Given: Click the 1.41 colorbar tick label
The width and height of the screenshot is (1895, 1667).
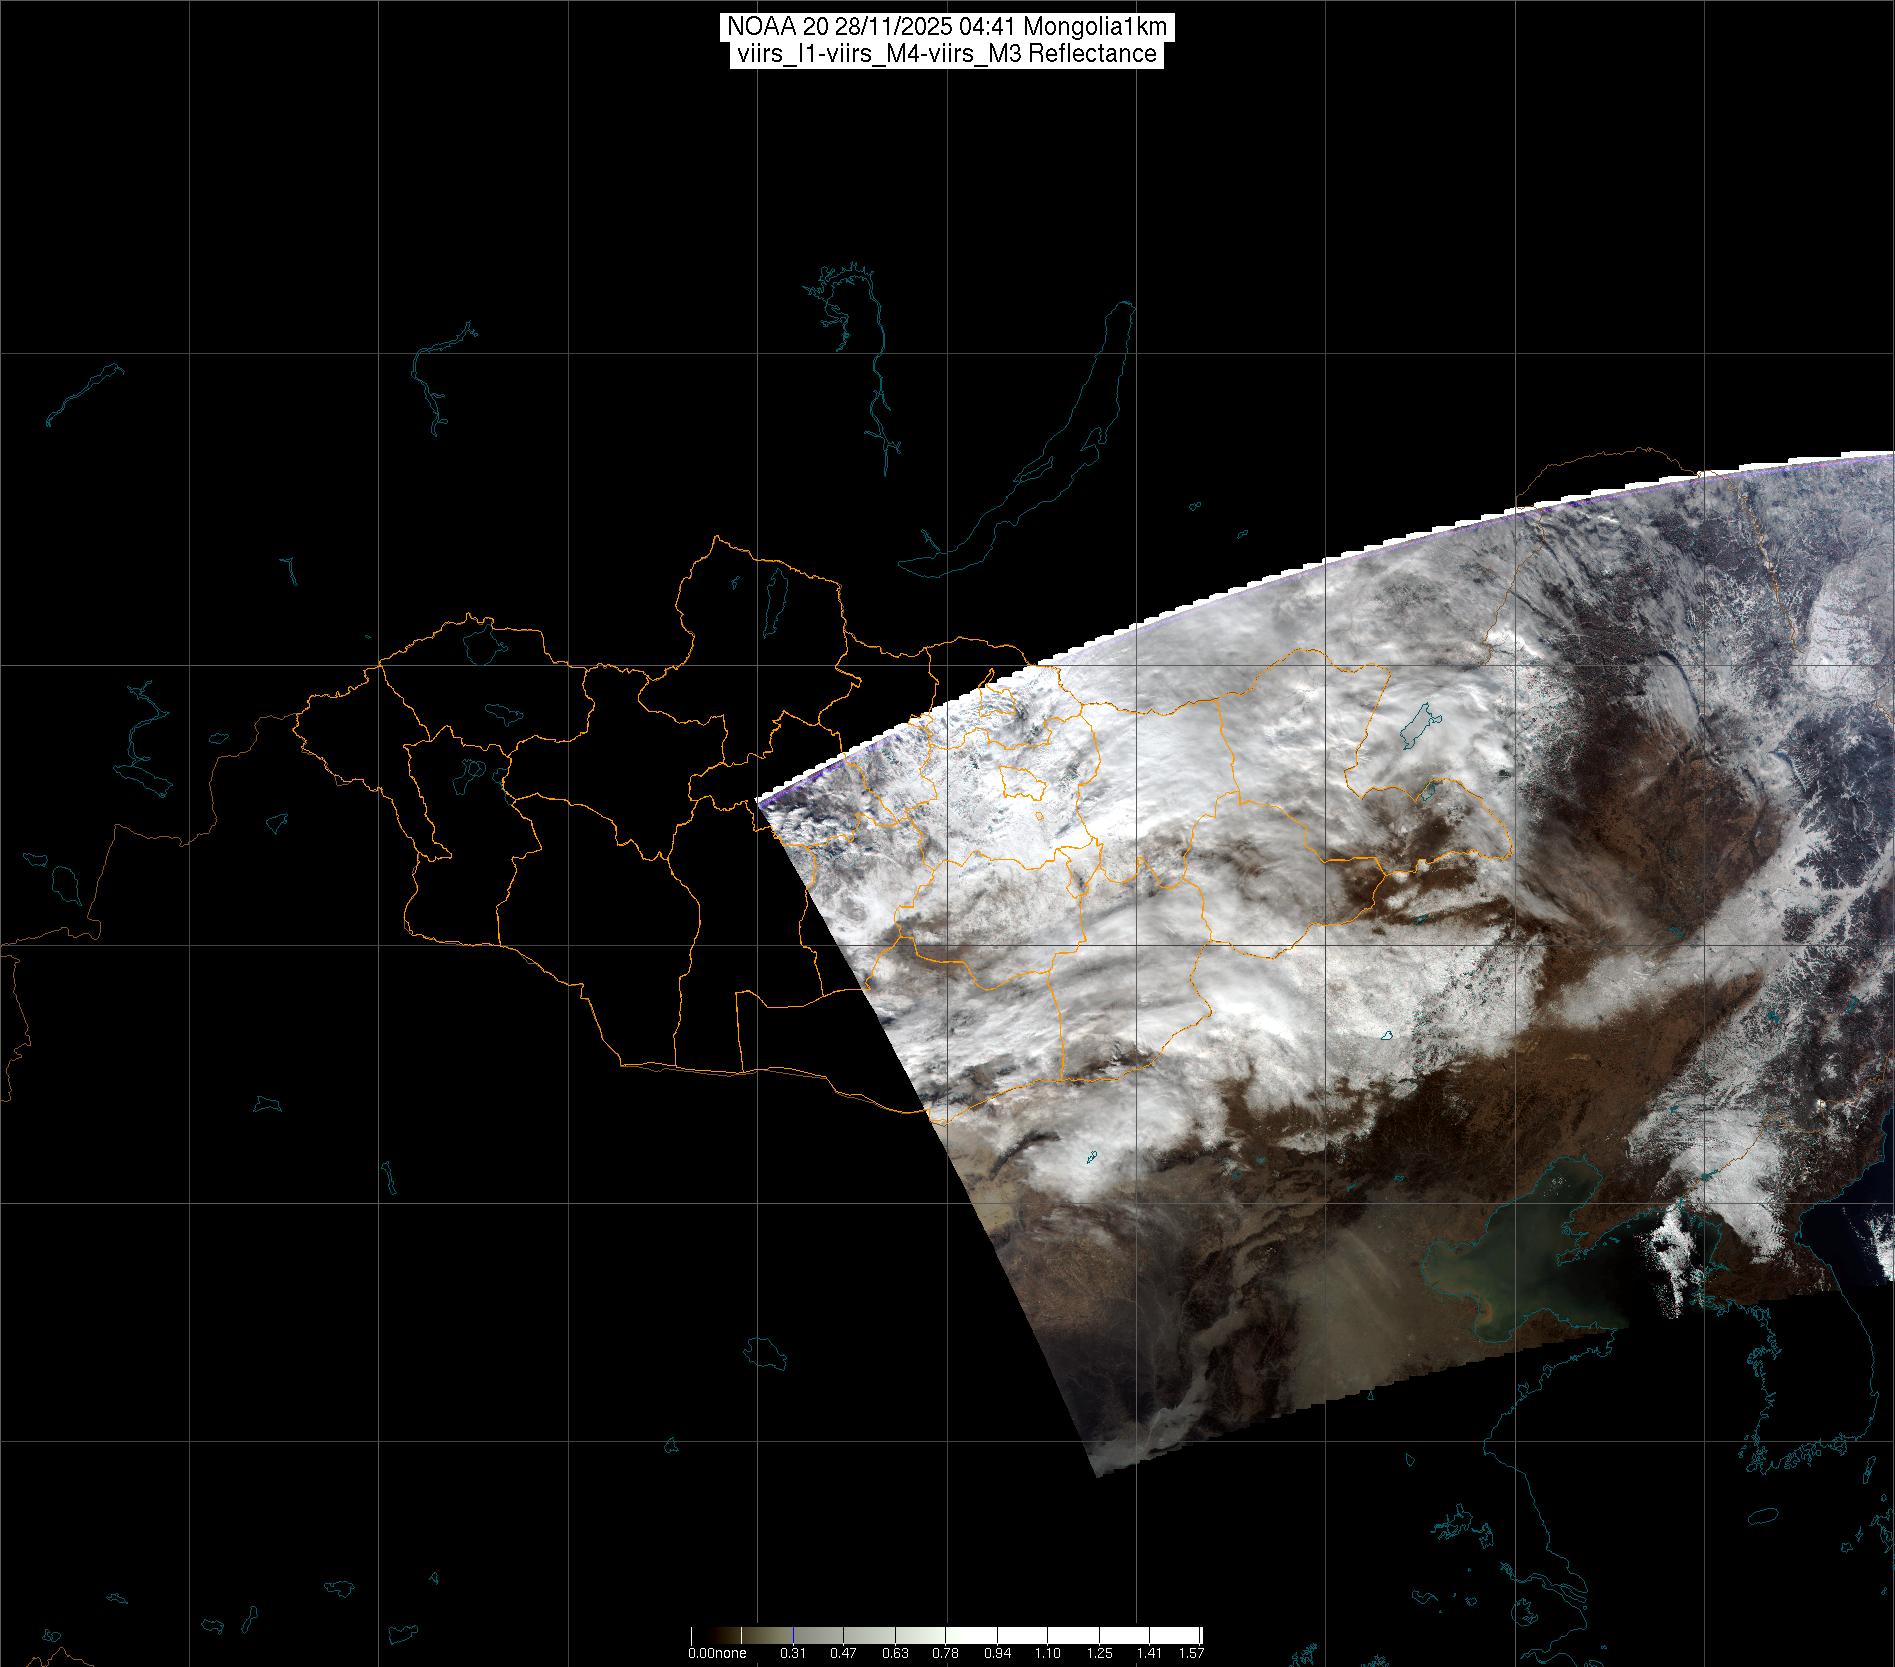Looking at the screenshot, I should (1150, 1653).
